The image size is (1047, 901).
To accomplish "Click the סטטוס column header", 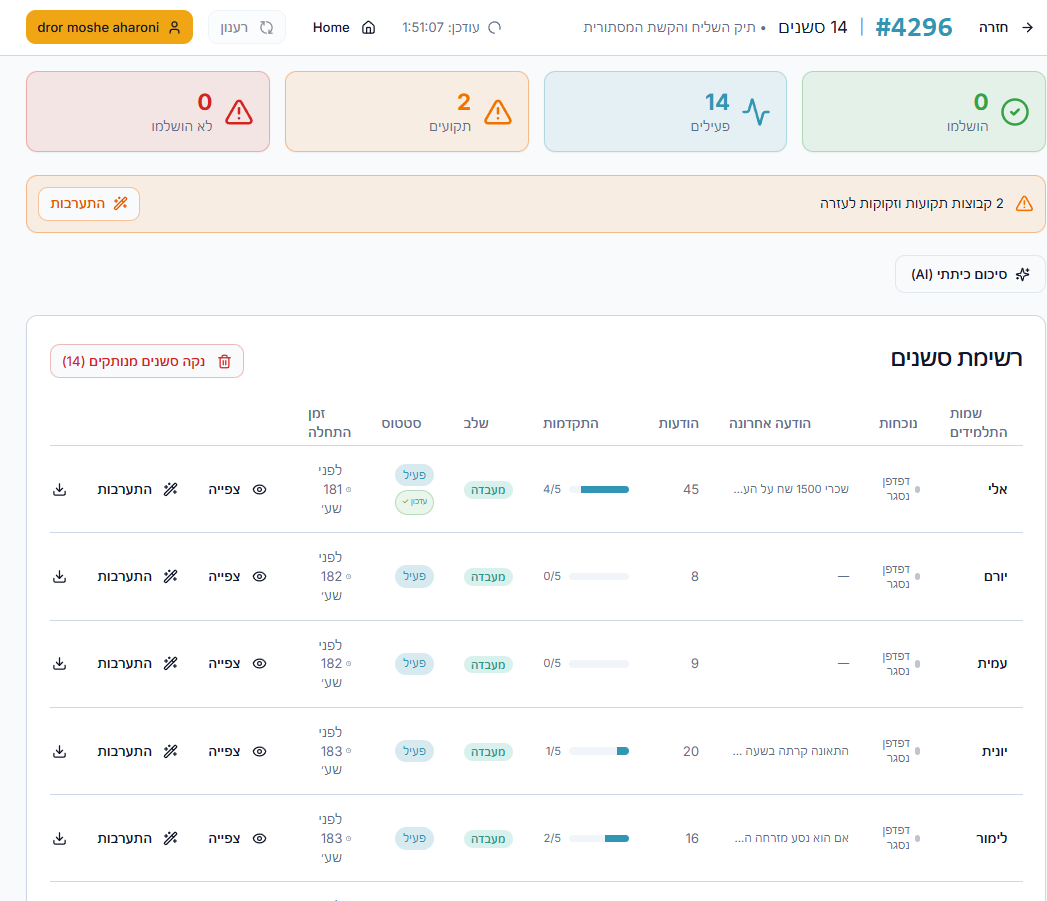I will point(401,423).
